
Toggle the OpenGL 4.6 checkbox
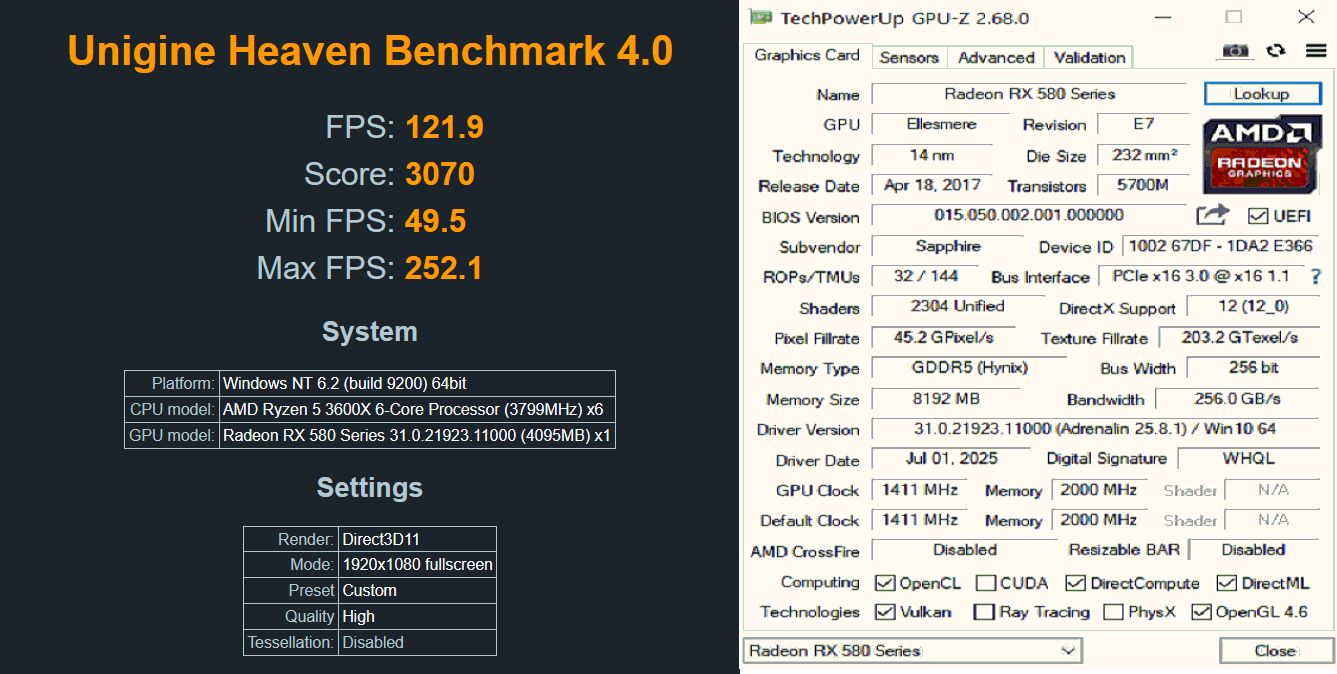1201,612
